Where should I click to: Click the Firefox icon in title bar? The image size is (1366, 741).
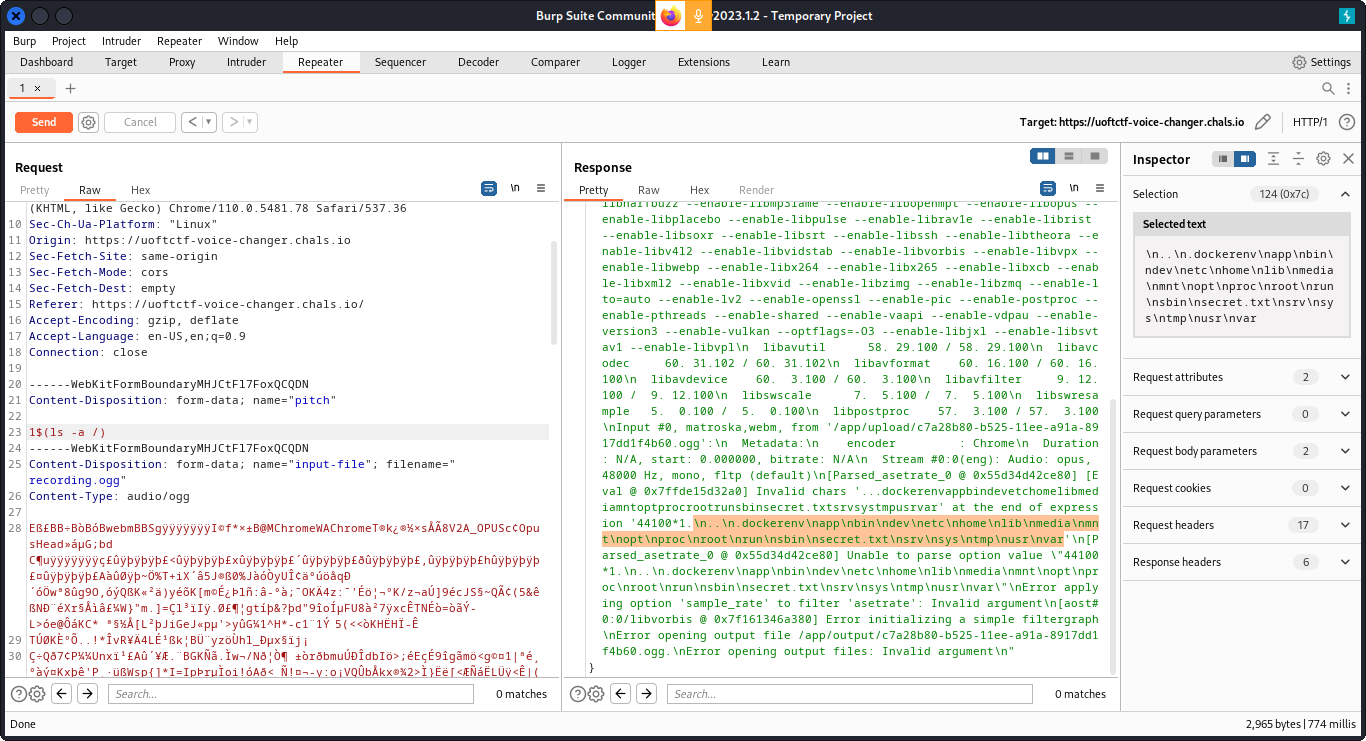(x=670, y=16)
